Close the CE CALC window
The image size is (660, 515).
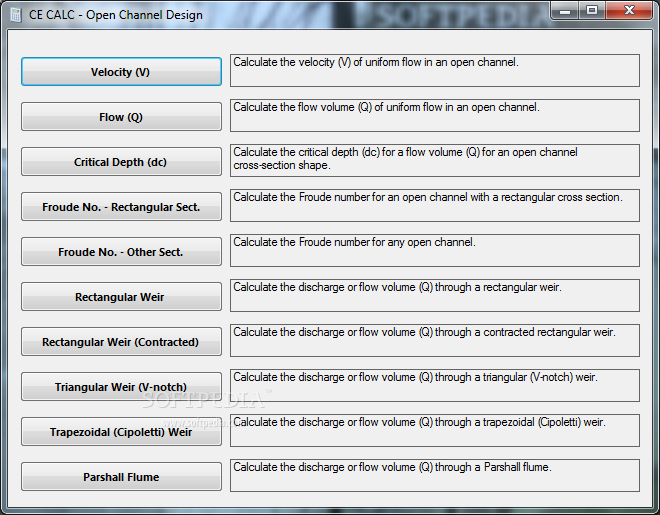pos(629,11)
